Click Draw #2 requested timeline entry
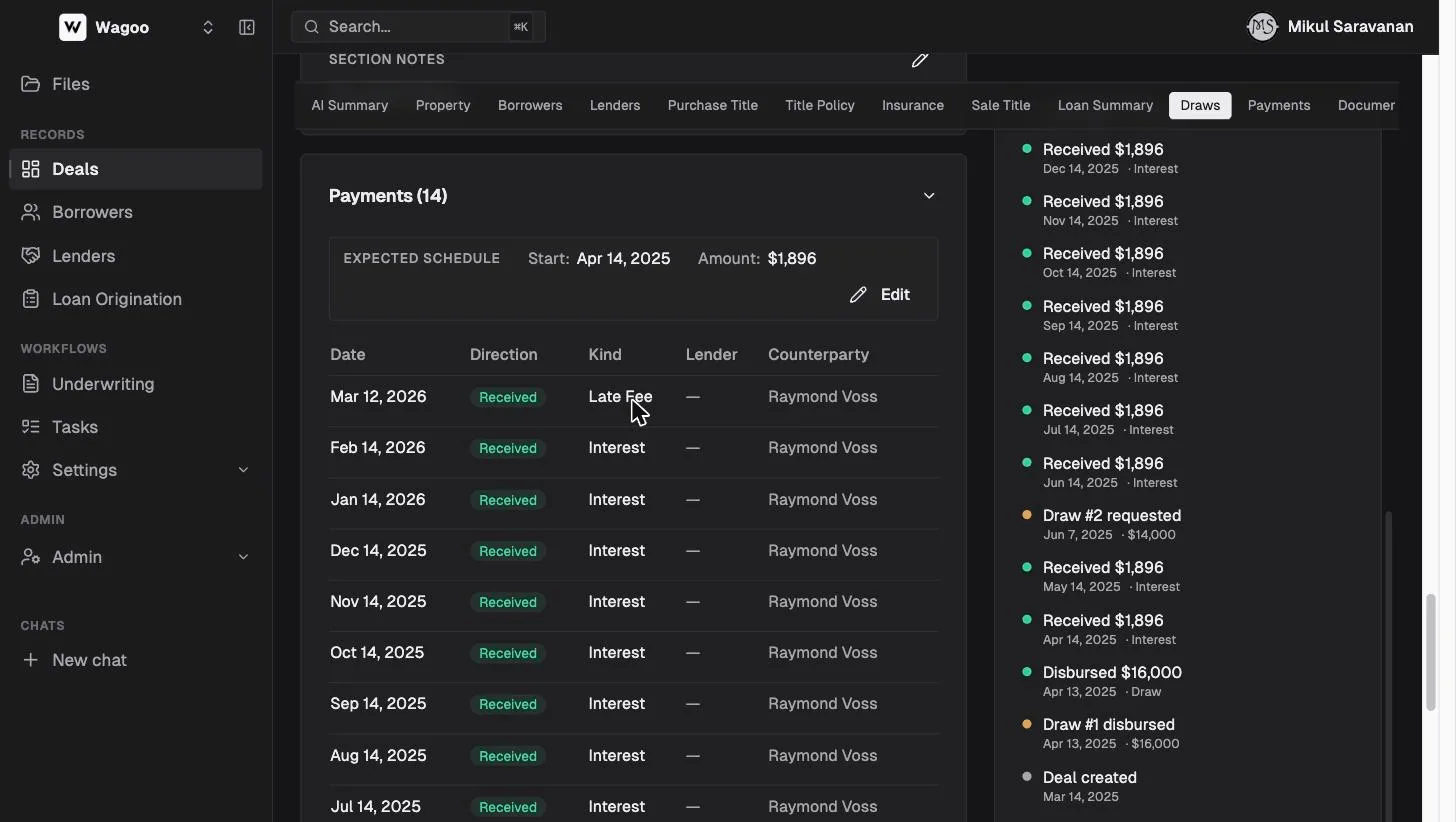This screenshot has width=1456, height=822. 1111,525
